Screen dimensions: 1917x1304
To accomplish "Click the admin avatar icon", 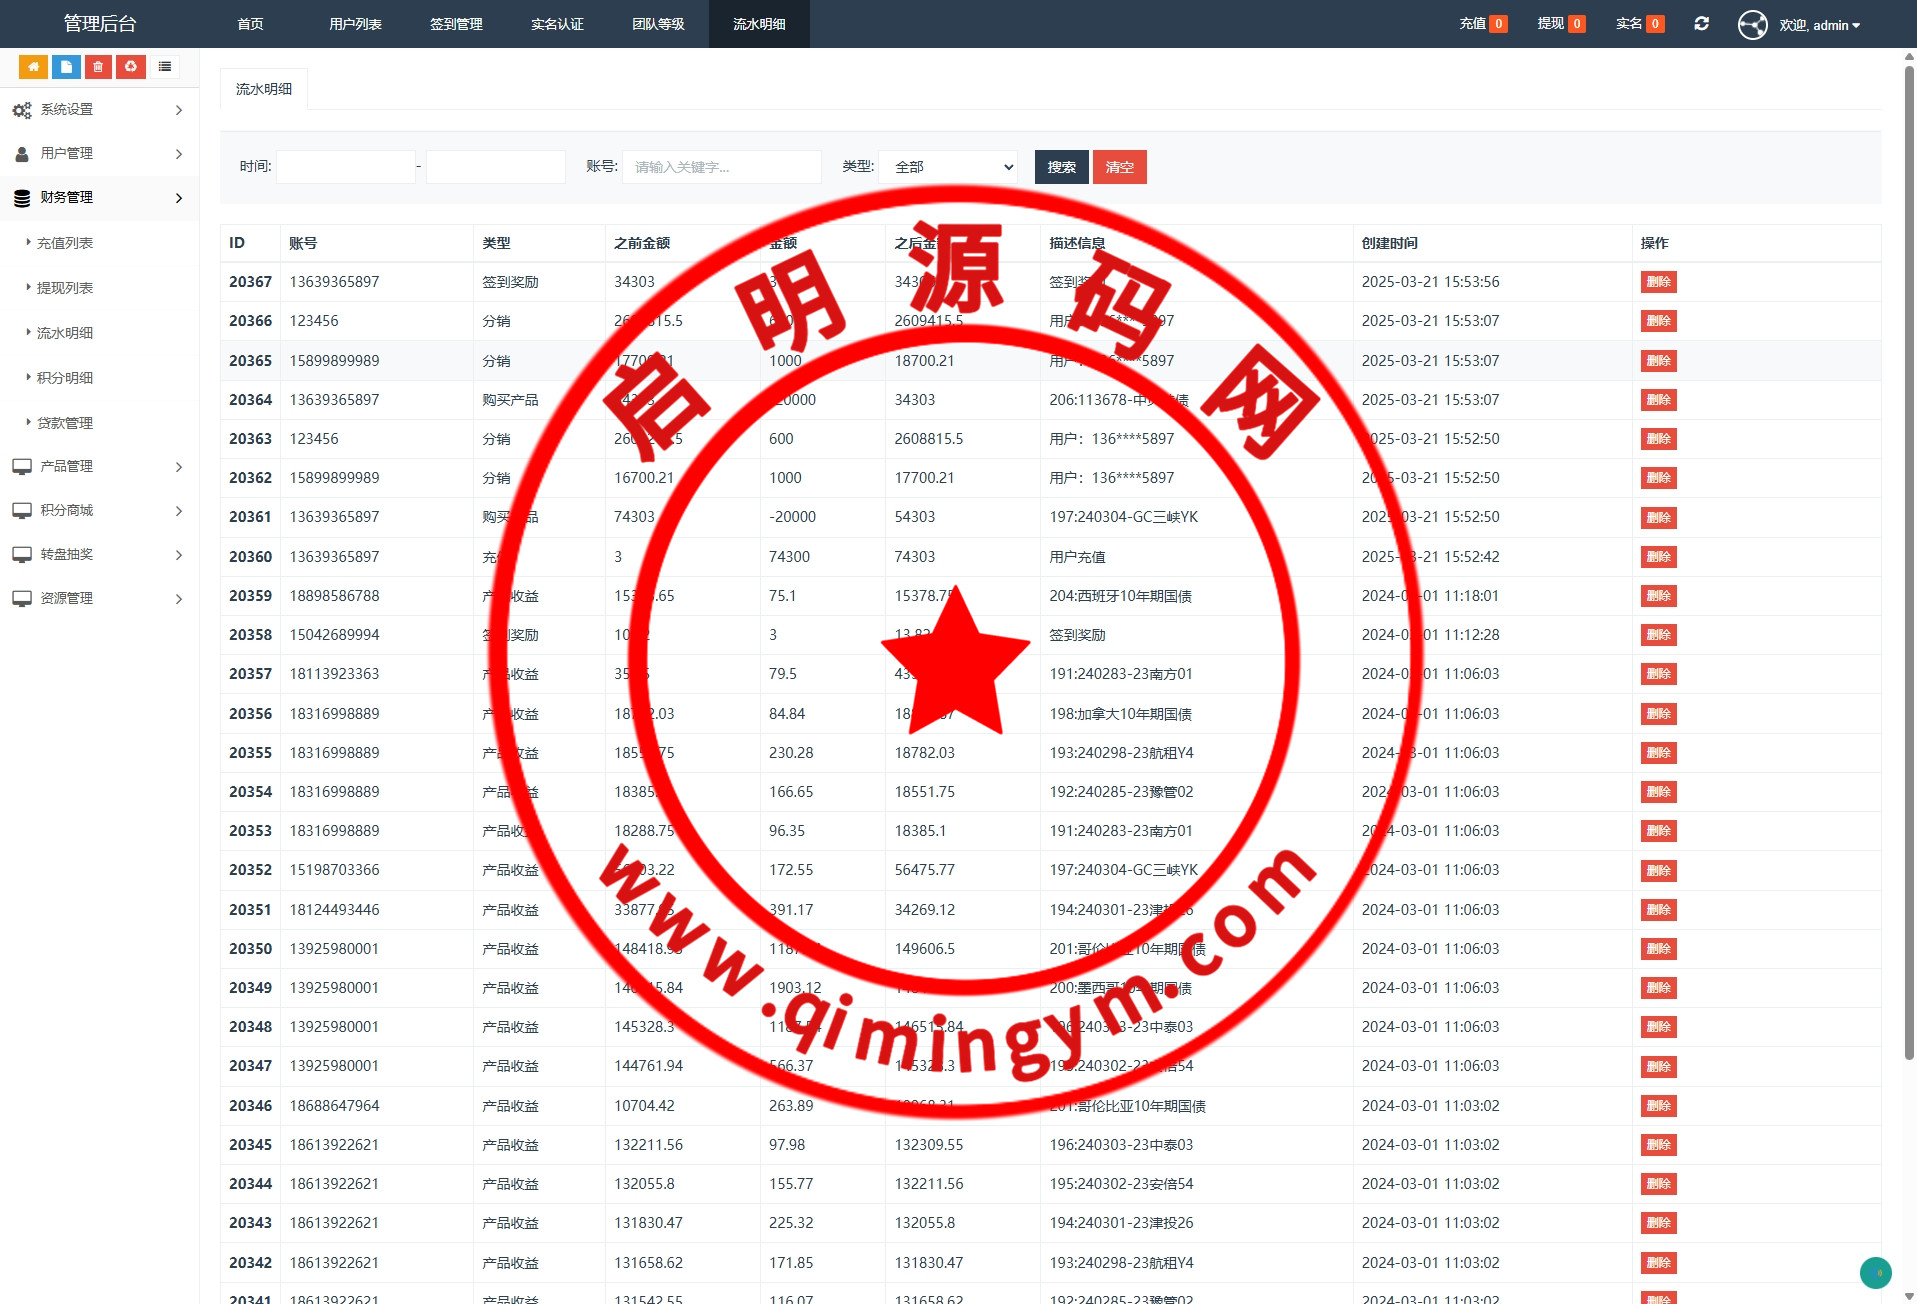I will coord(1752,25).
